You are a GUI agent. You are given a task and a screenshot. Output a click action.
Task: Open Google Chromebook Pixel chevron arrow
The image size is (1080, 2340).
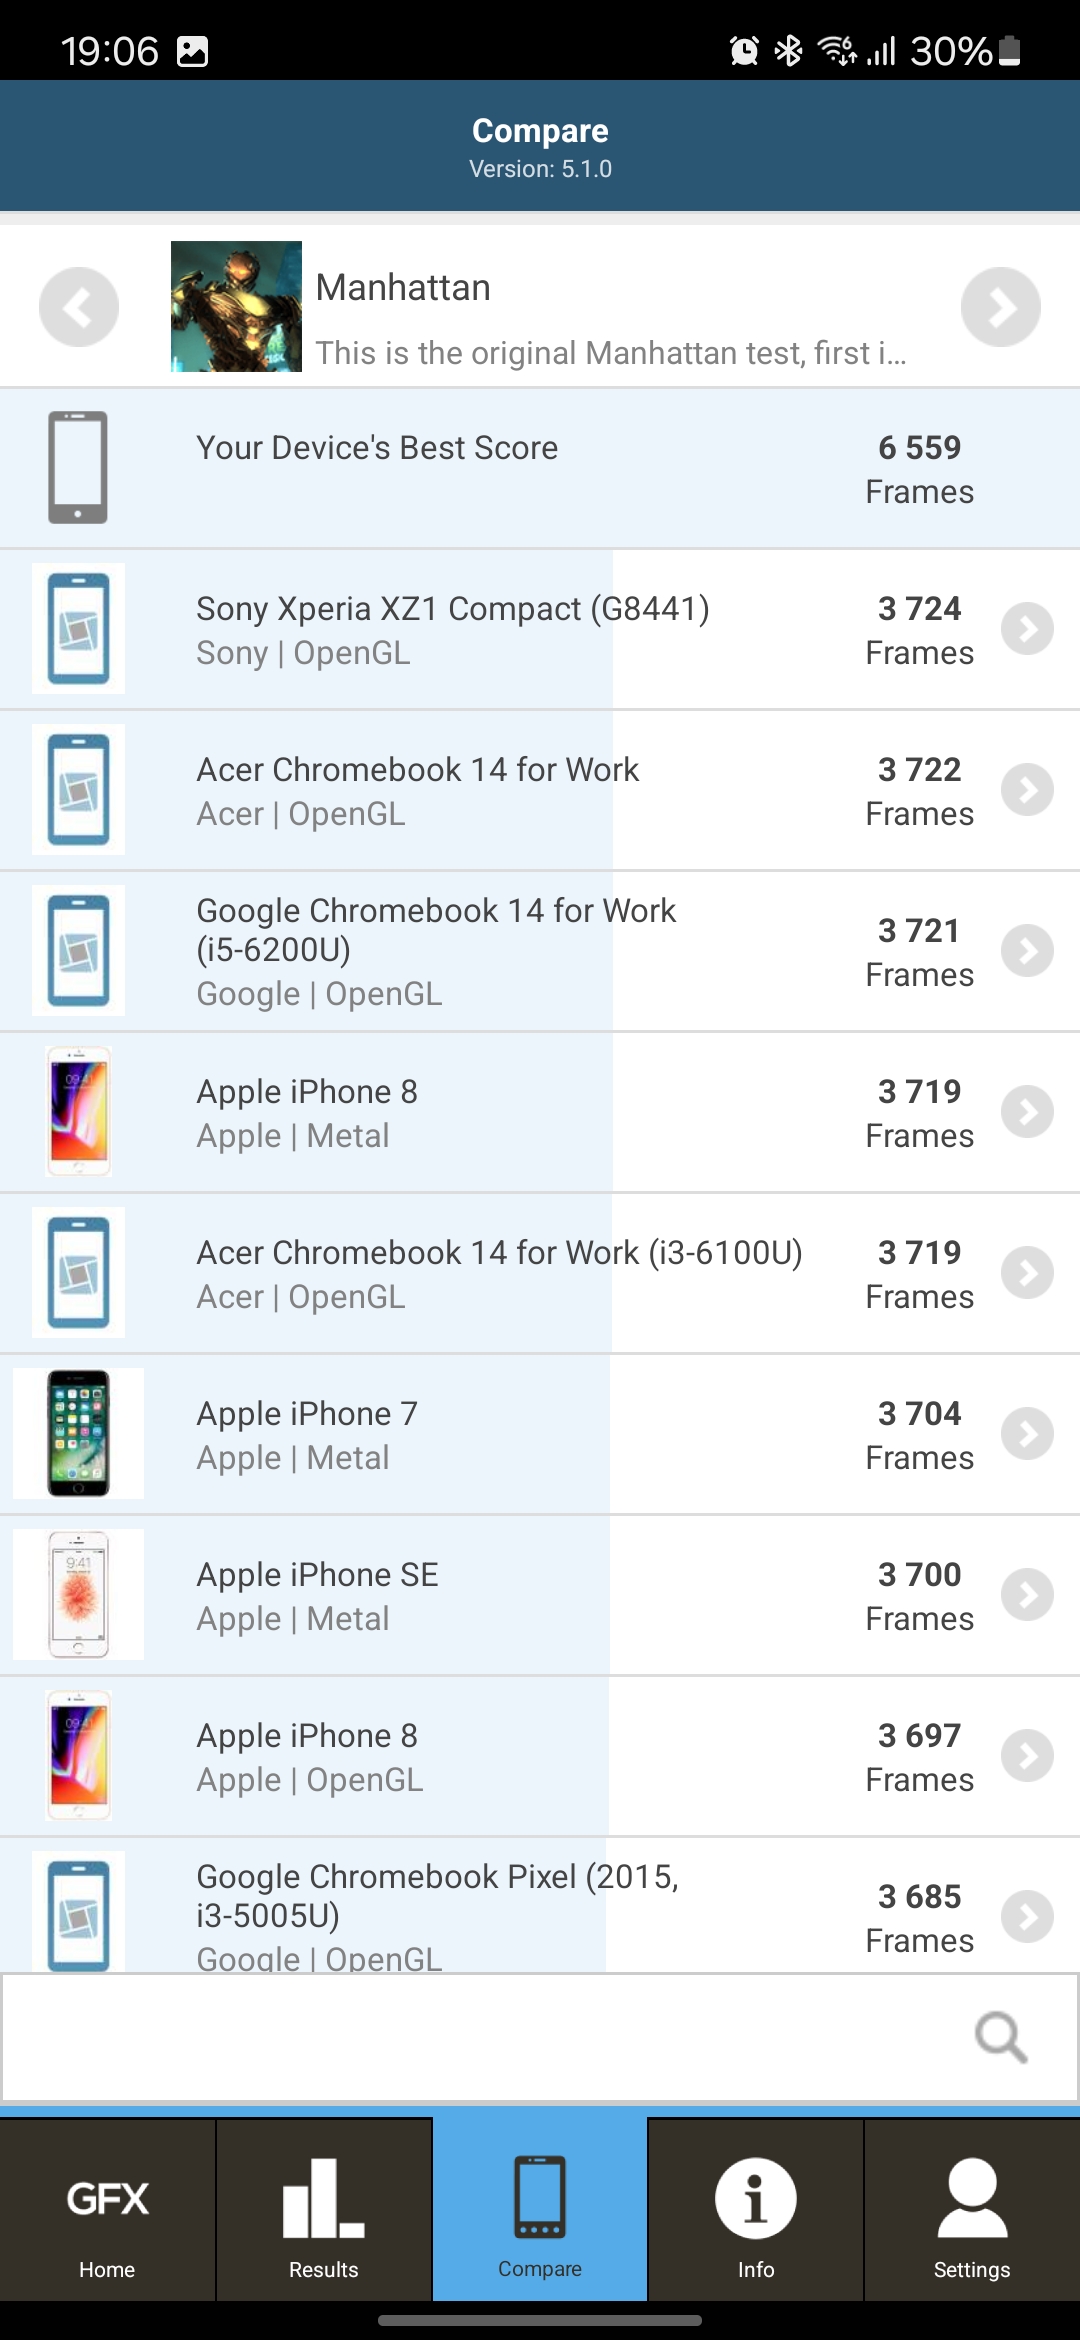tap(1027, 1916)
